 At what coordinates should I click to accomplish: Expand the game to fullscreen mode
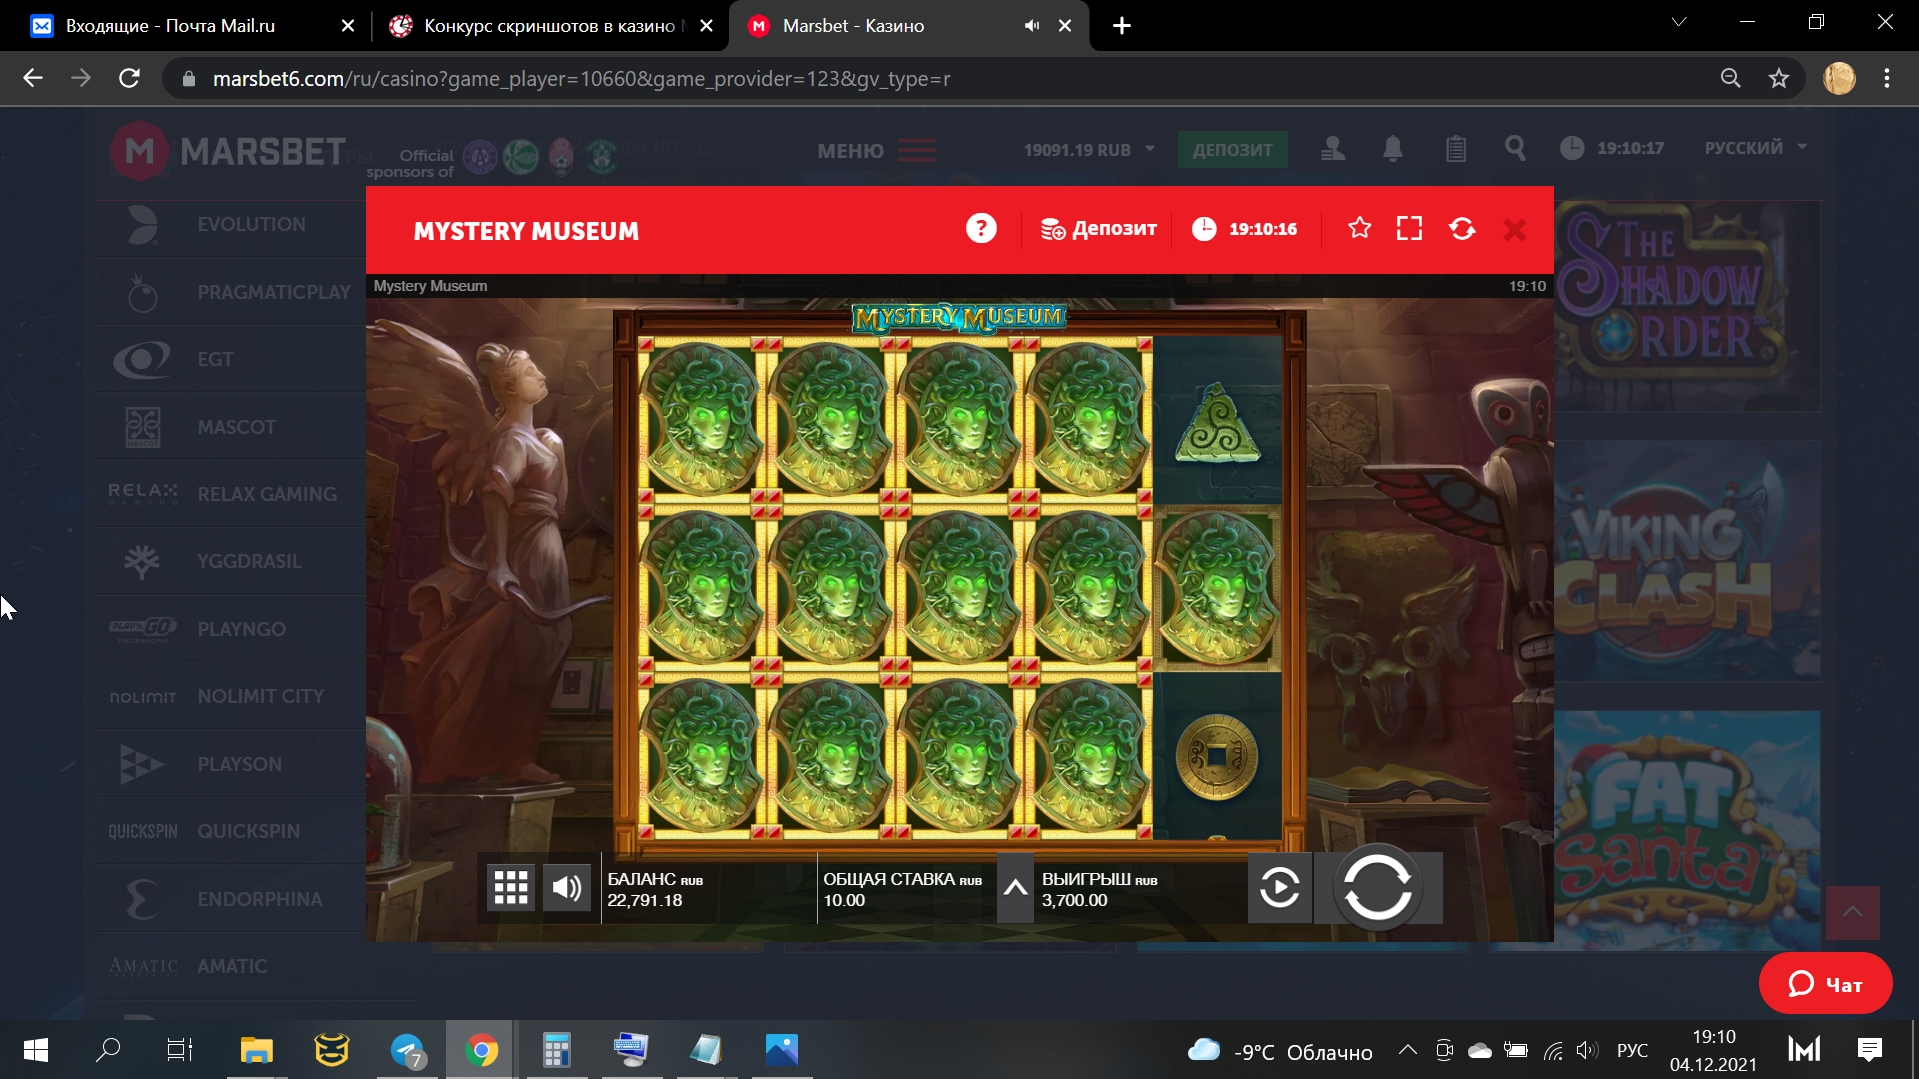1409,229
